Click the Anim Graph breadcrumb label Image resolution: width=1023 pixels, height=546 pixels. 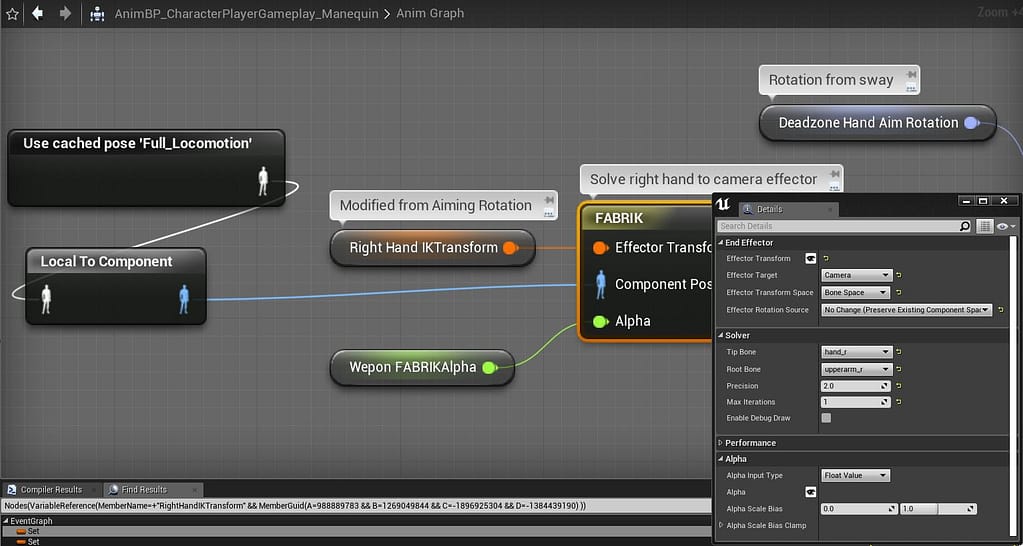pyautogui.click(x=430, y=14)
